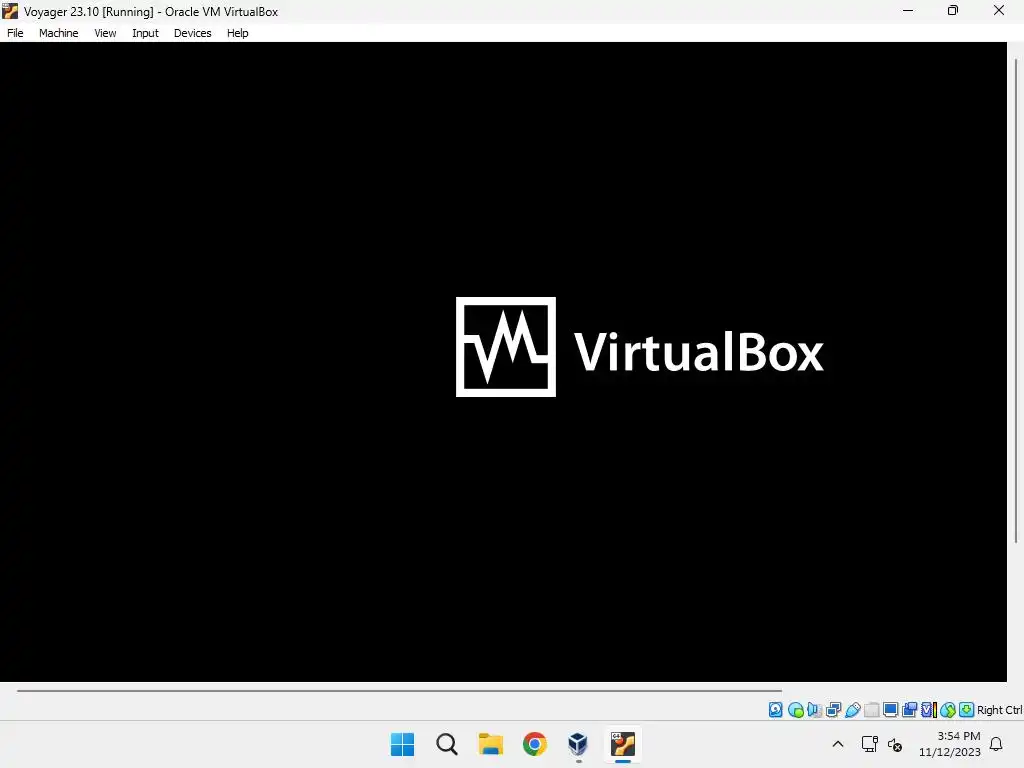Click inside the VM display showing VirtualBox logo
The image size is (1024, 768).
(x=503, y=362)
